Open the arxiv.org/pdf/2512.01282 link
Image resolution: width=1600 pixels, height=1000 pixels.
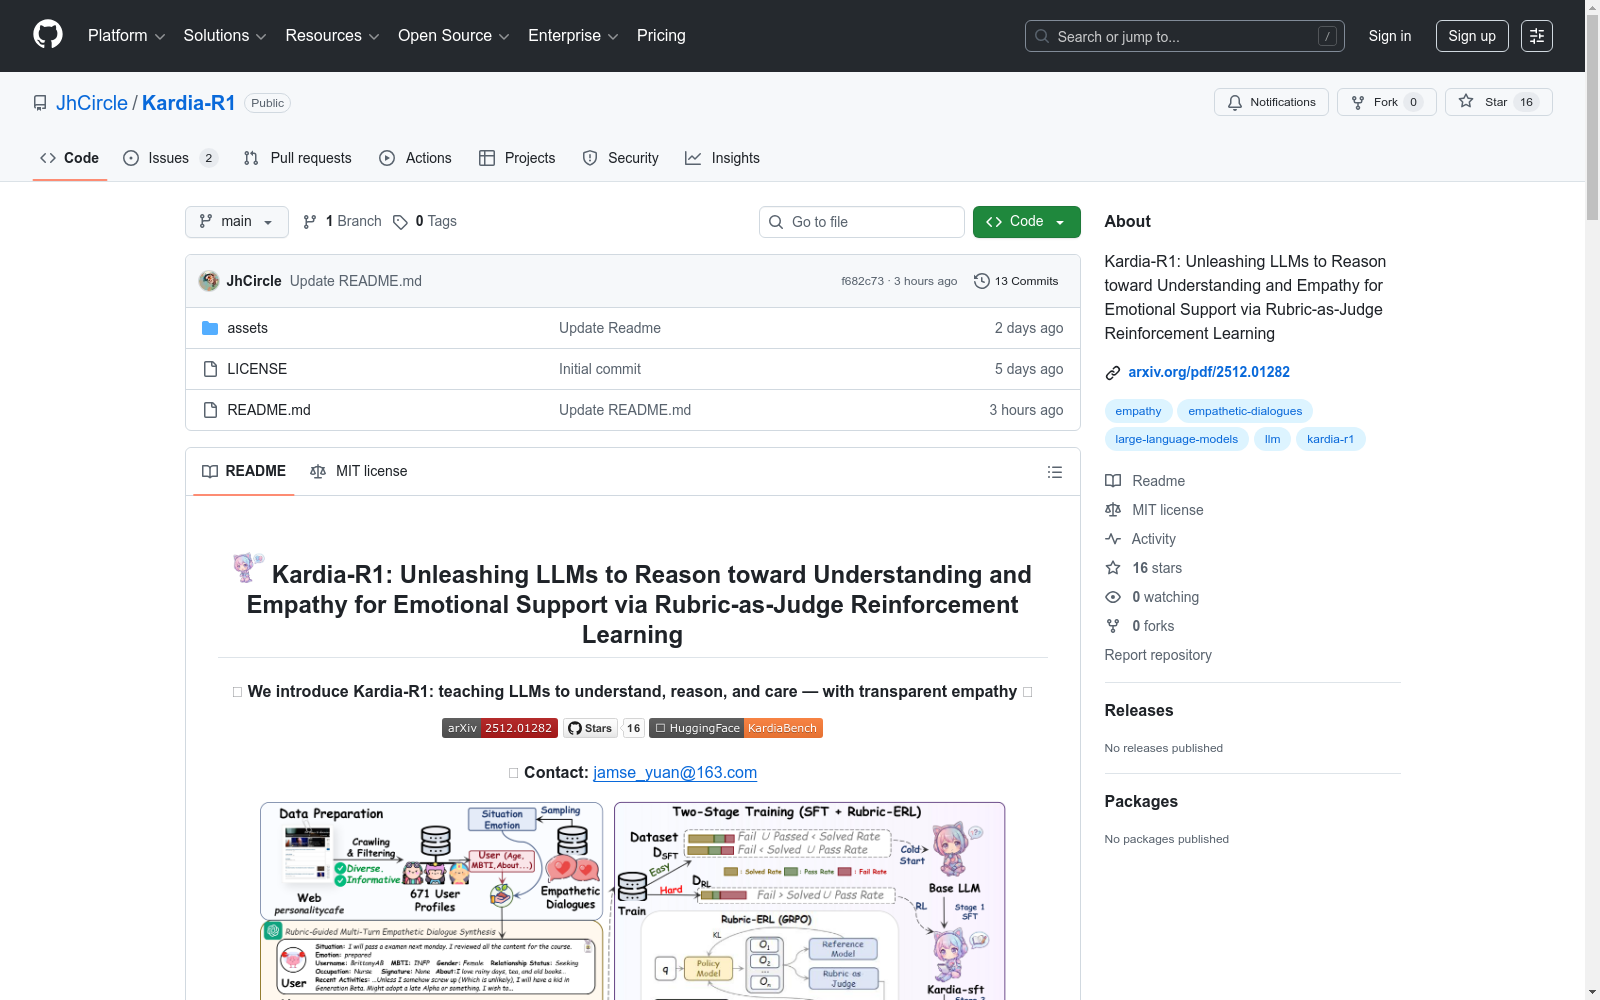[1209, 372]
